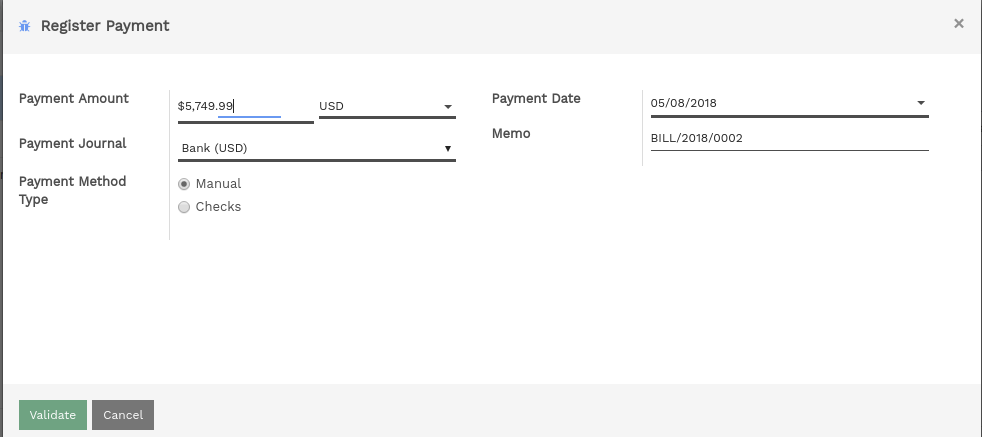Click the Payment Amount input field
The height and width of the screenshot is (437, 982).
(x=246, y=106)
